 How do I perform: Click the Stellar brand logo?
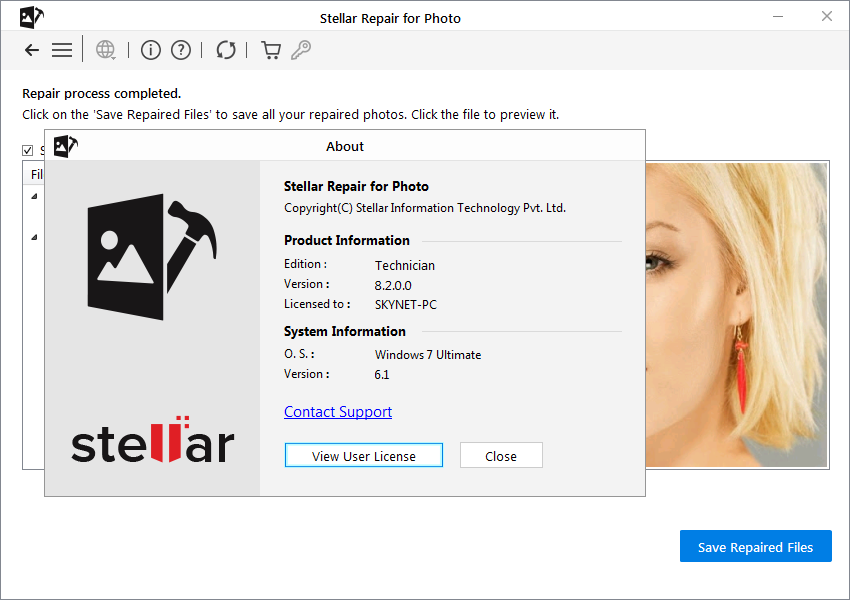153,440
